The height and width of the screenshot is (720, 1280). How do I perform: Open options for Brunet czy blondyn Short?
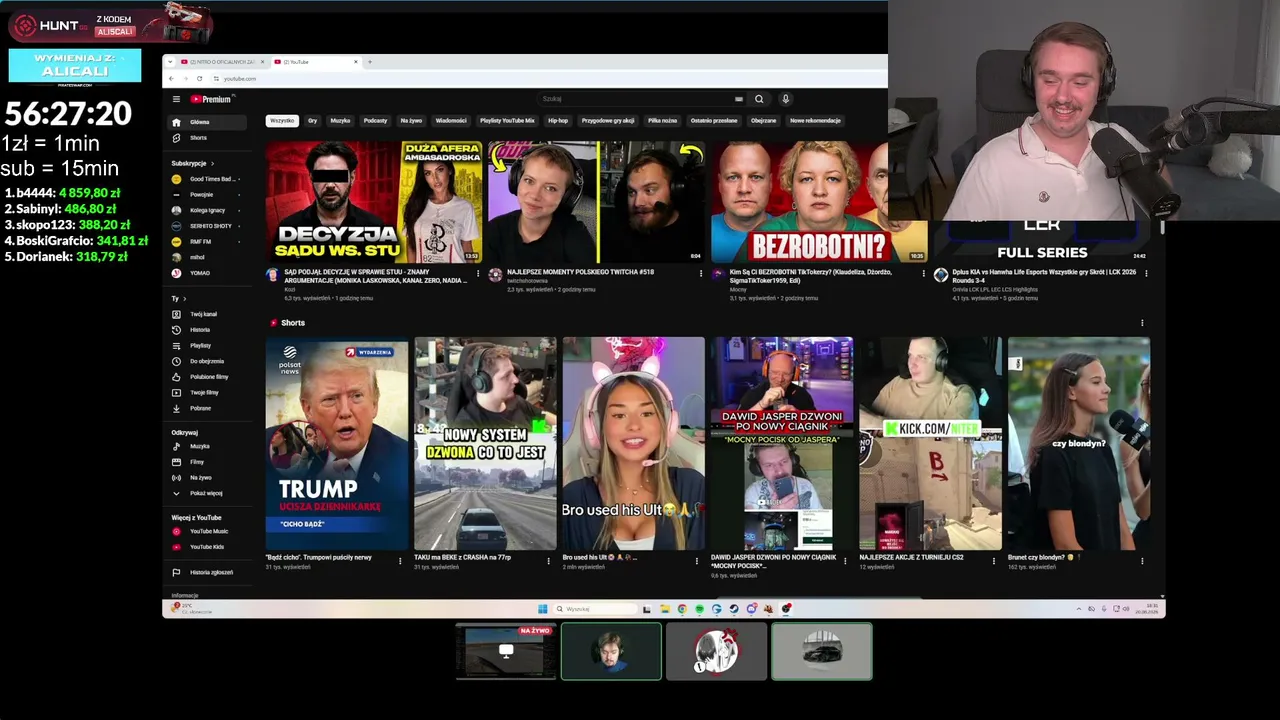[x=1142, y=561]
